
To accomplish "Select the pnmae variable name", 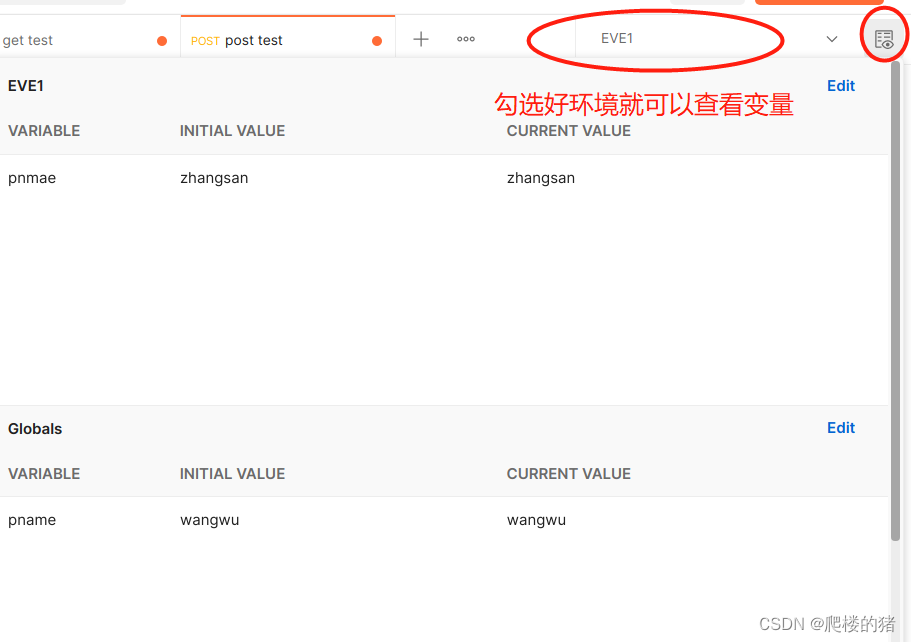I will tap(32, 178).
